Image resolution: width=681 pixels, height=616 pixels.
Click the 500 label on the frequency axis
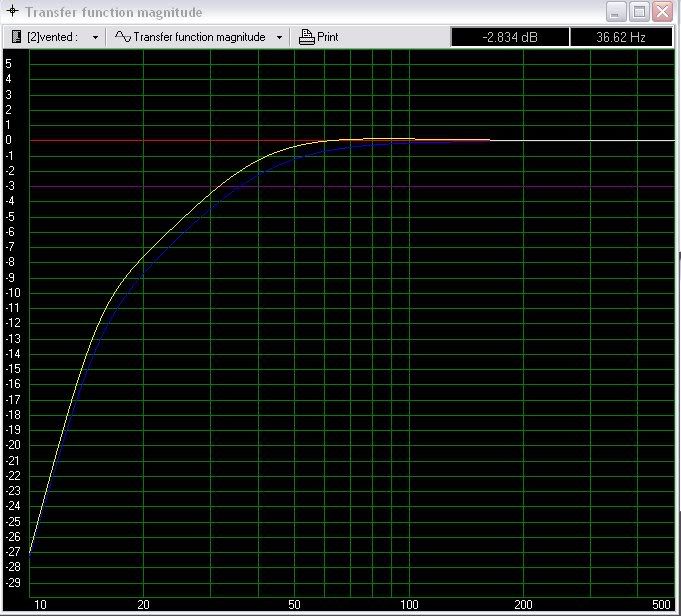tap(661, 604)
